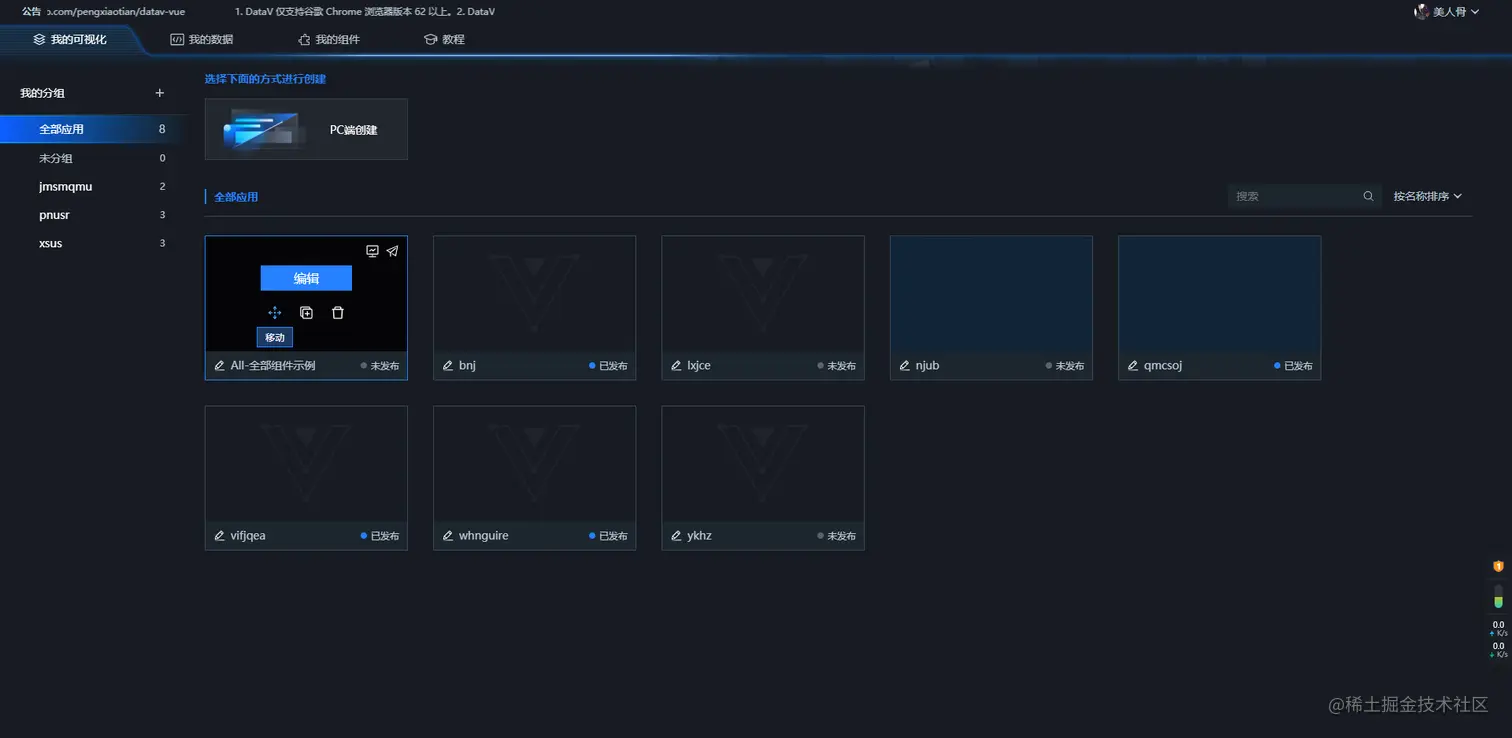Click the copy icon on the All-全部组件示例 card
The image size is (1512, 738).
(307, 313)
